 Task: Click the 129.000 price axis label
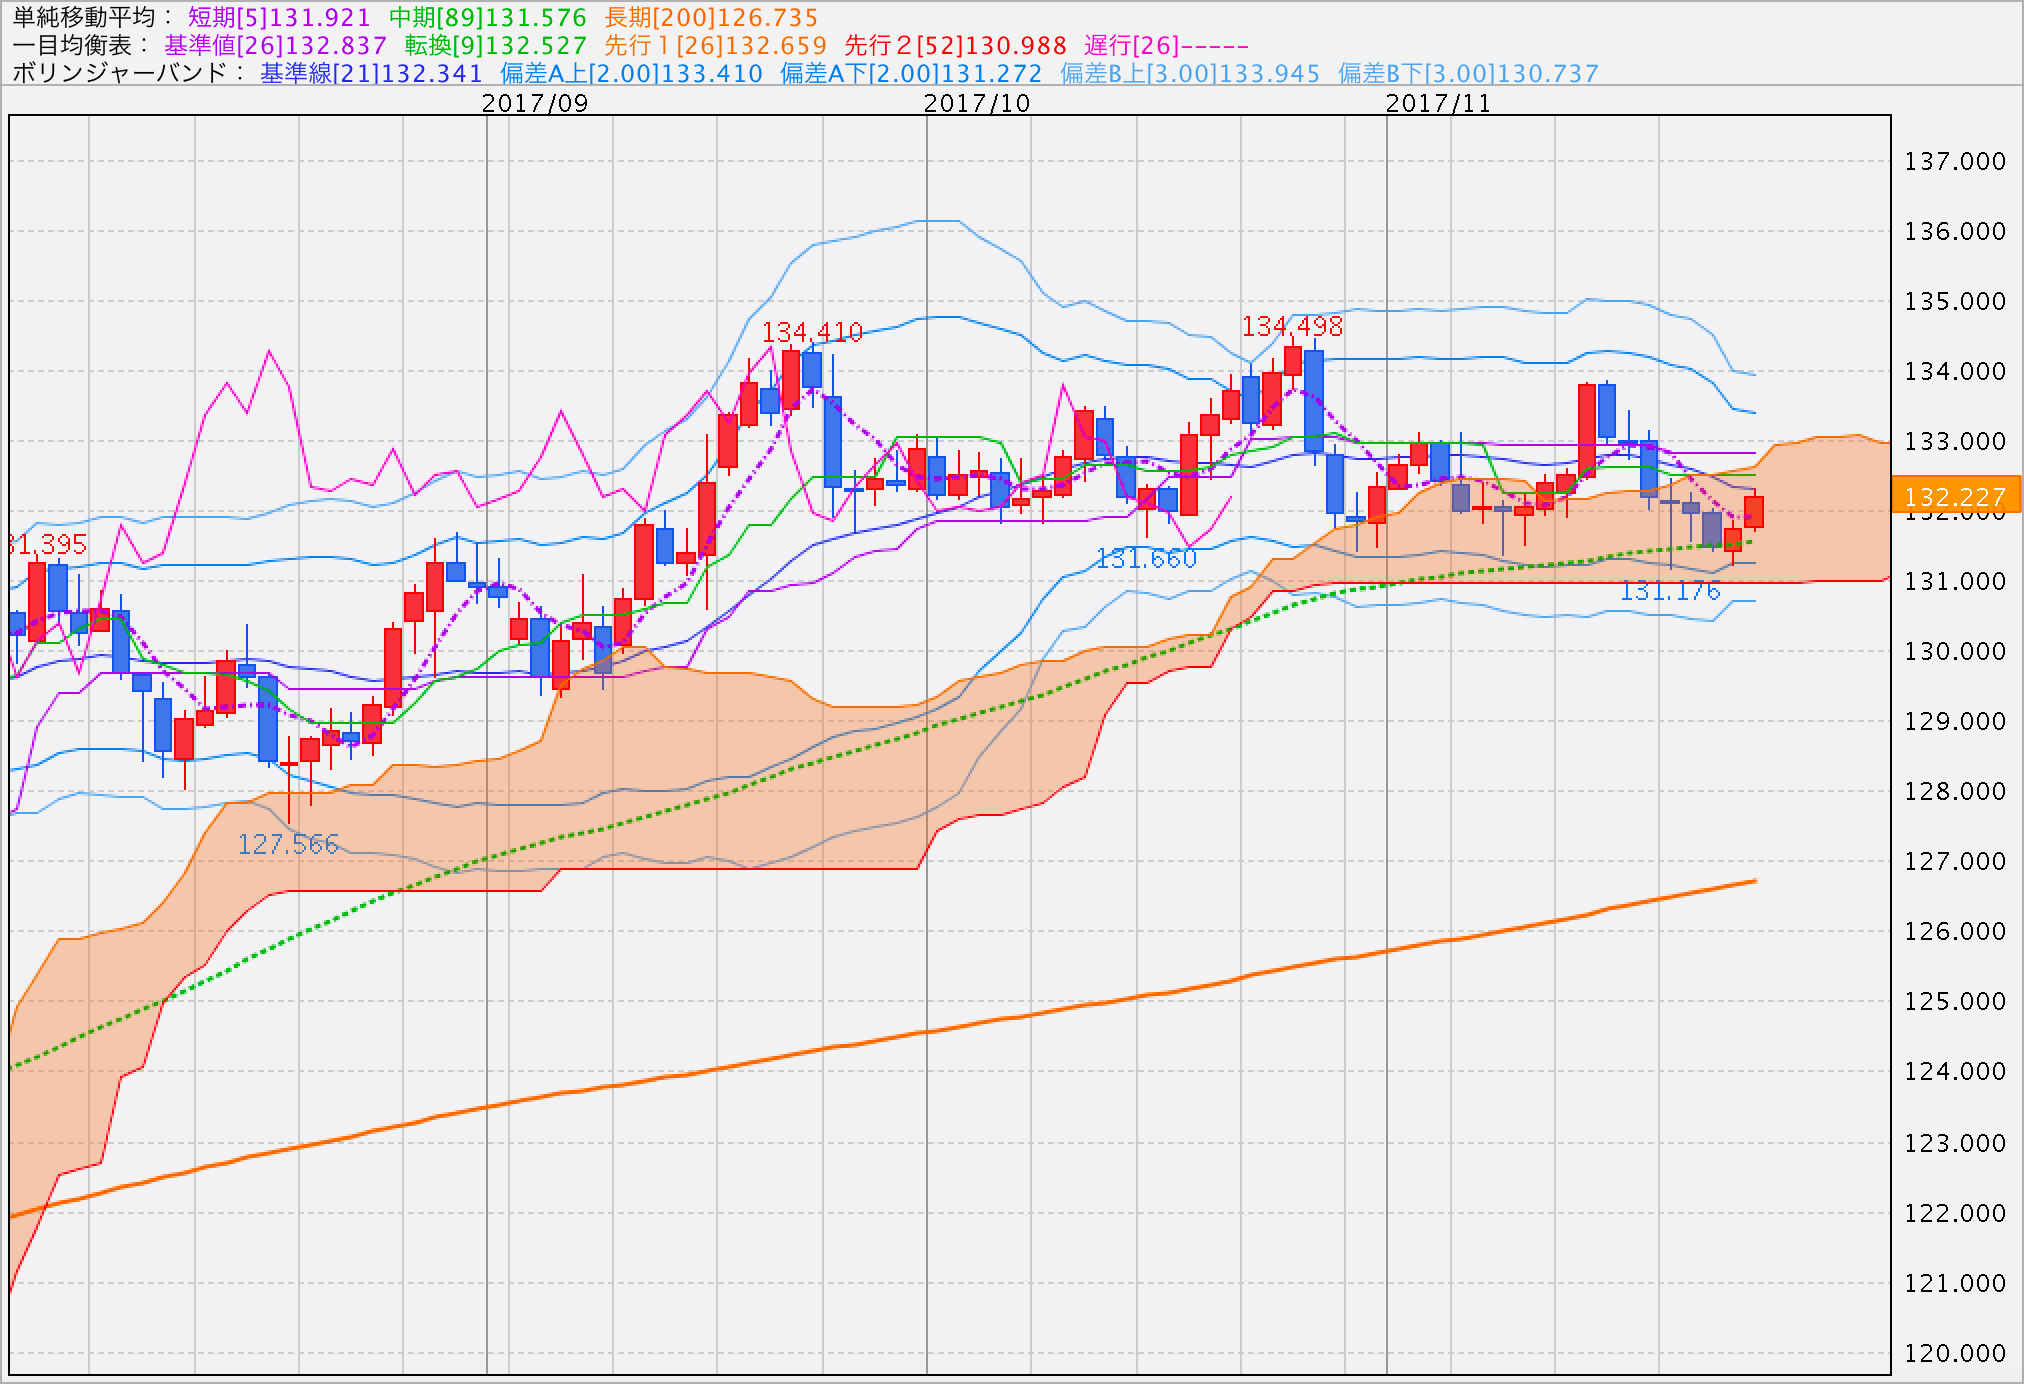(x=1955, y=721)
